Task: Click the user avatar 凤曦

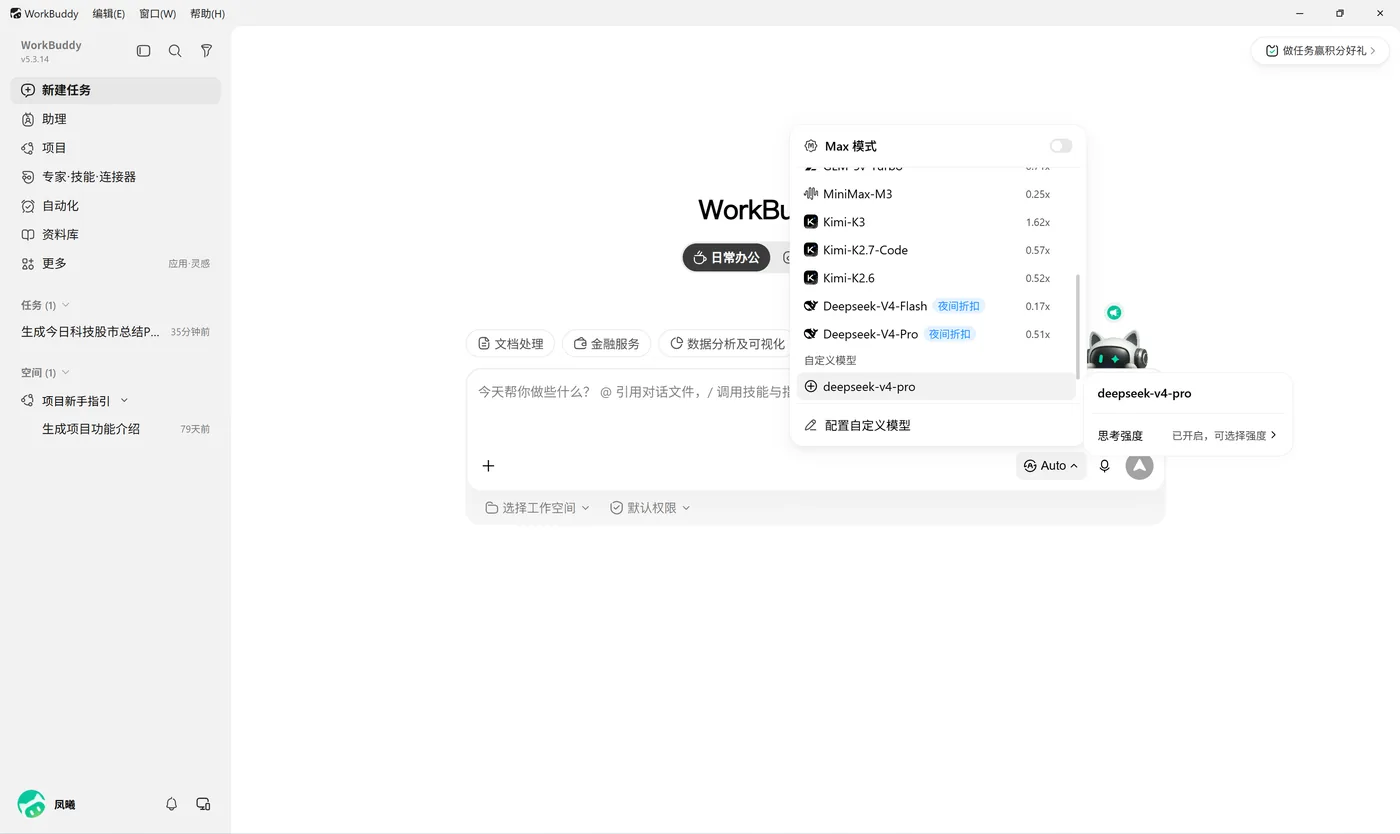Action: (32, 804)
